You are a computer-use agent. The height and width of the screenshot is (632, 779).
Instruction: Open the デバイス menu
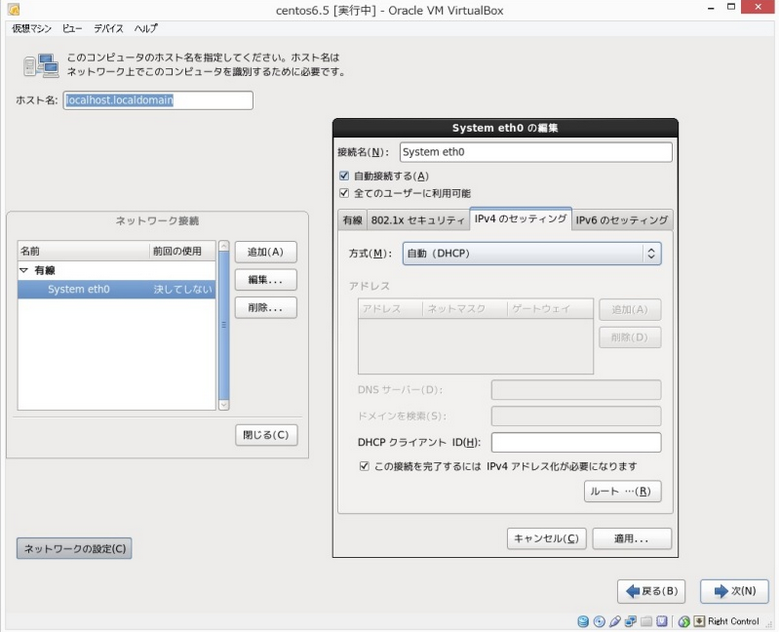tap(108, 29)
